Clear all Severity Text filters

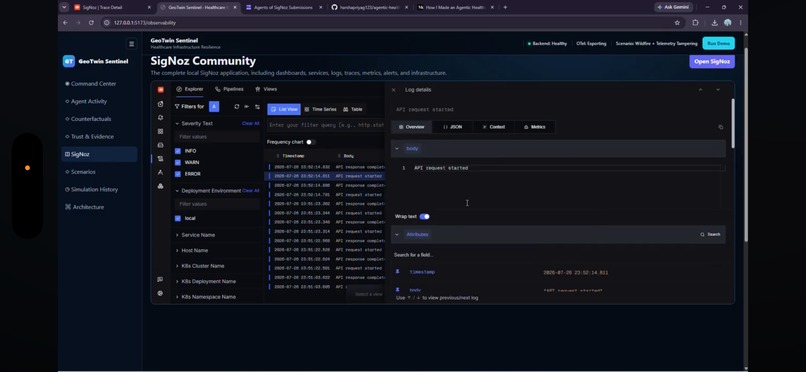(x=250, y=123)
